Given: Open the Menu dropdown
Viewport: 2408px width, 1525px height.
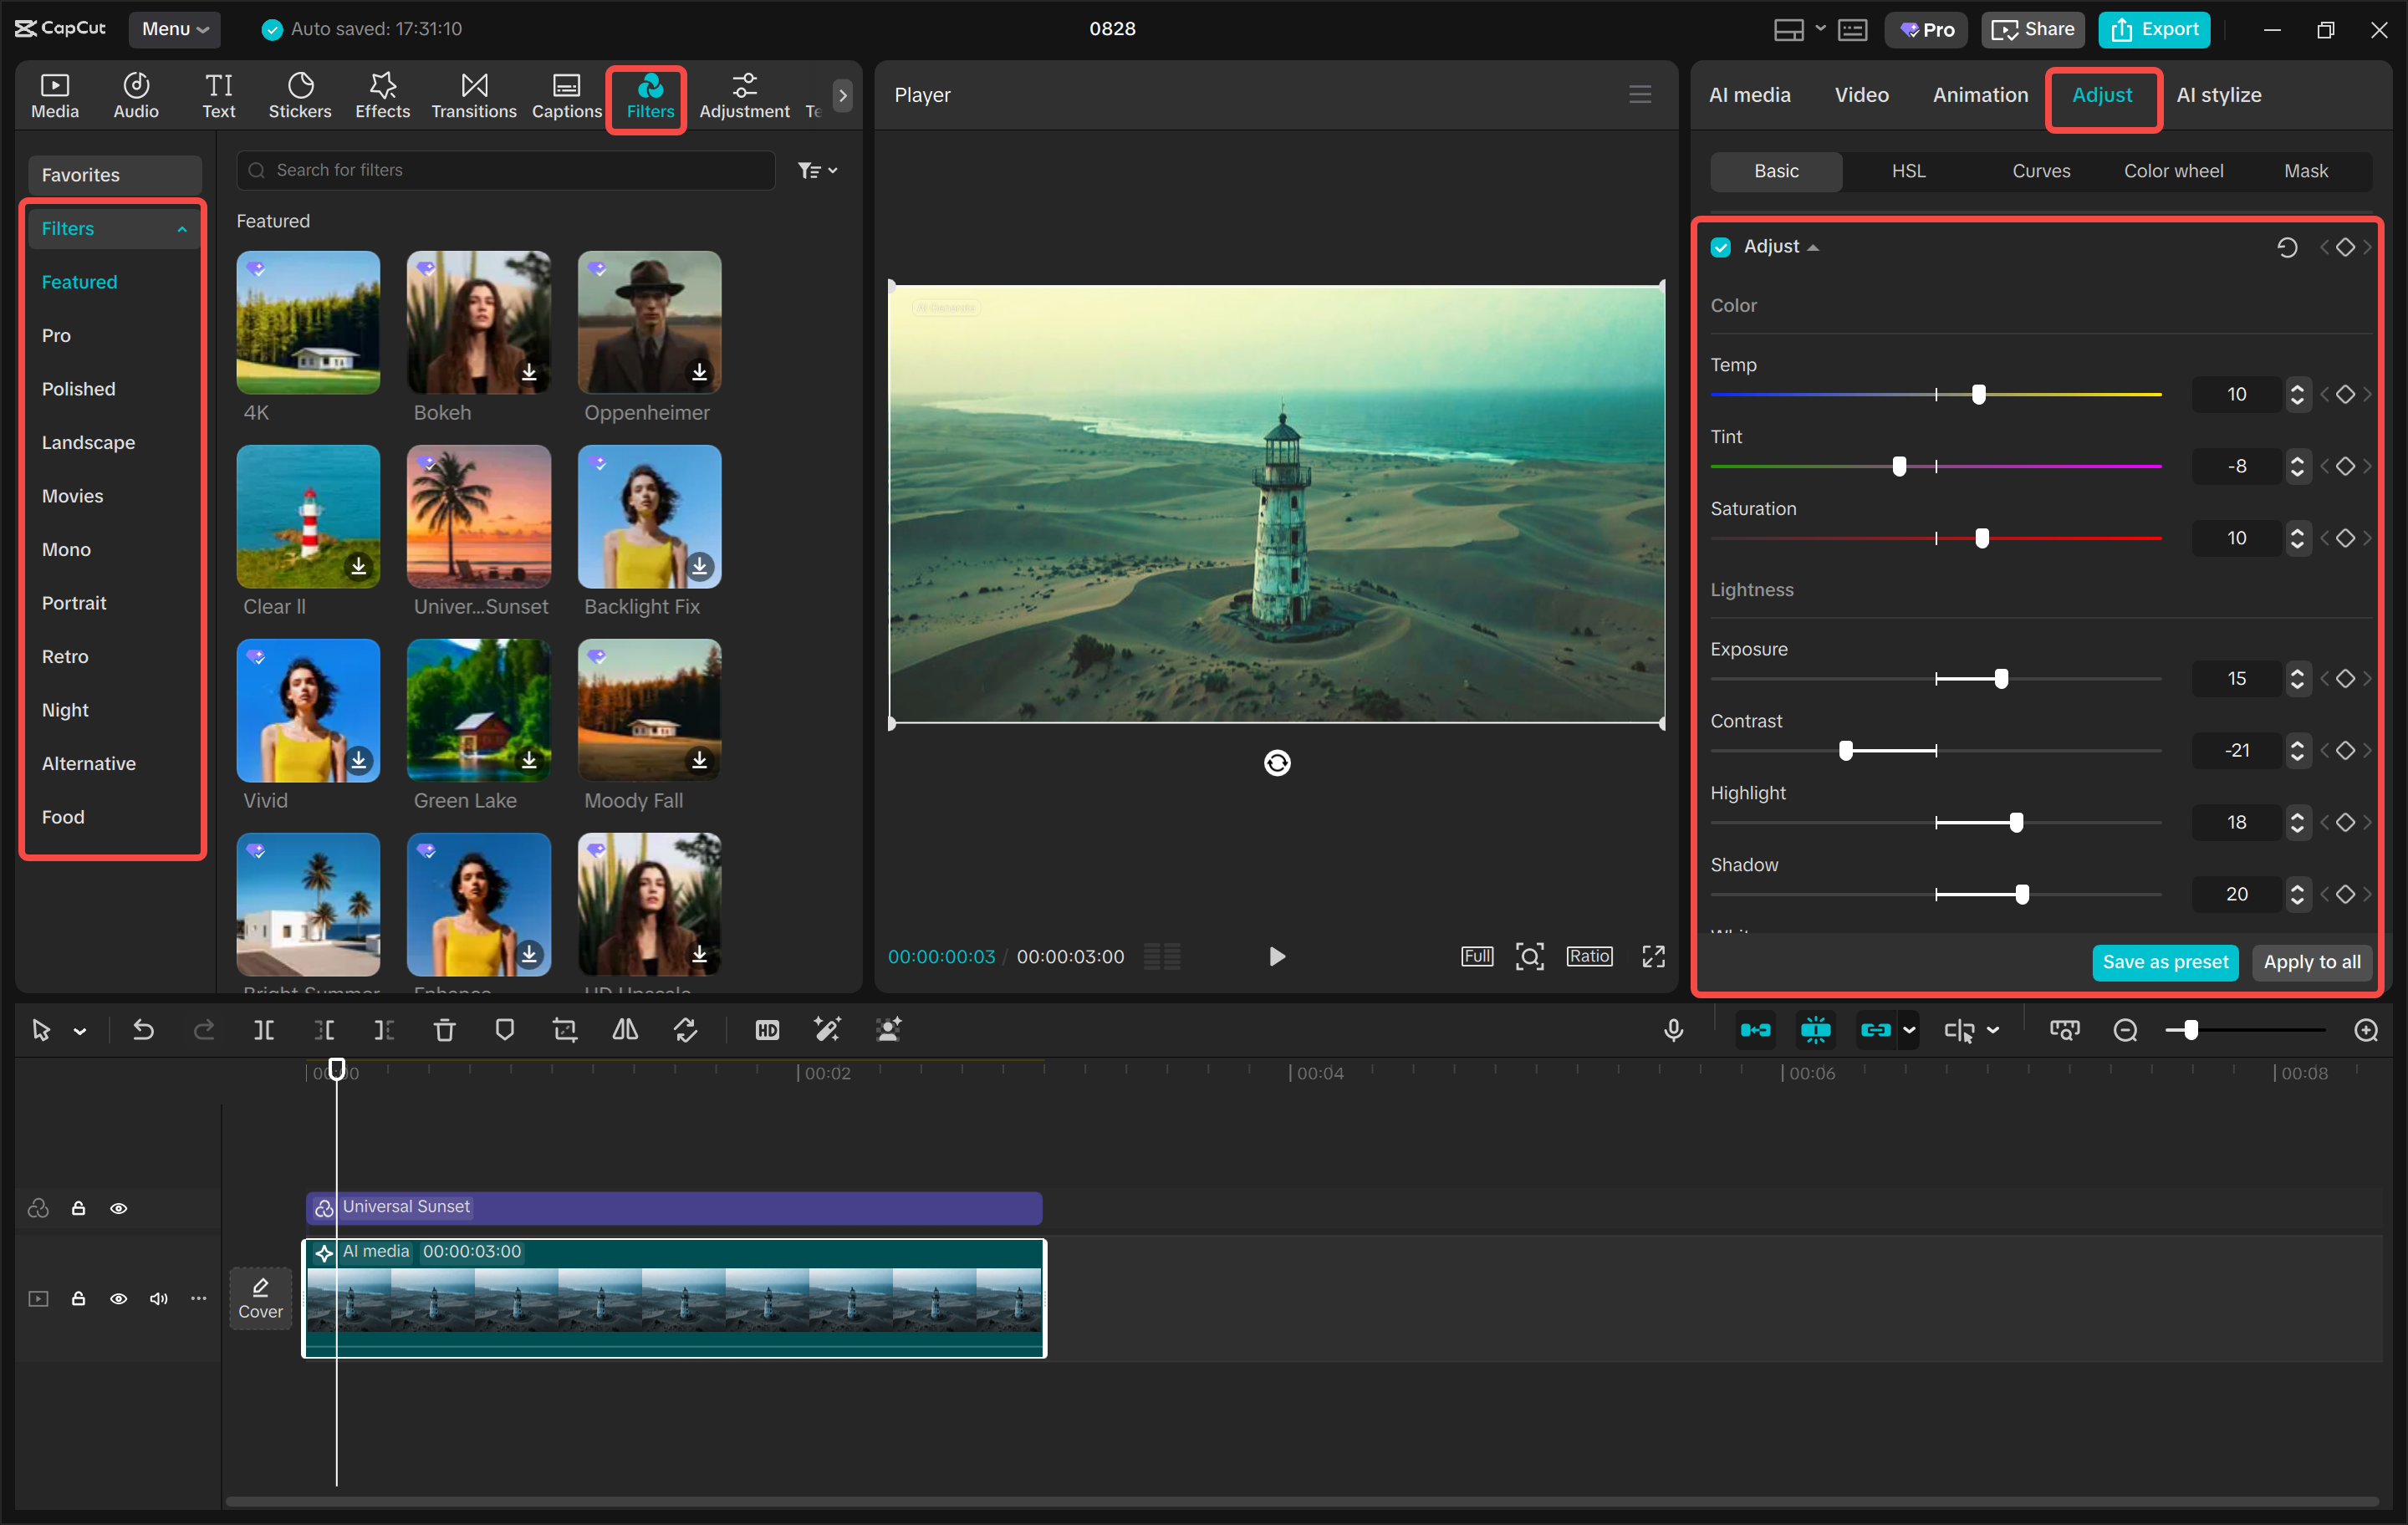Looking at the screenshot, I should point(175,29).
